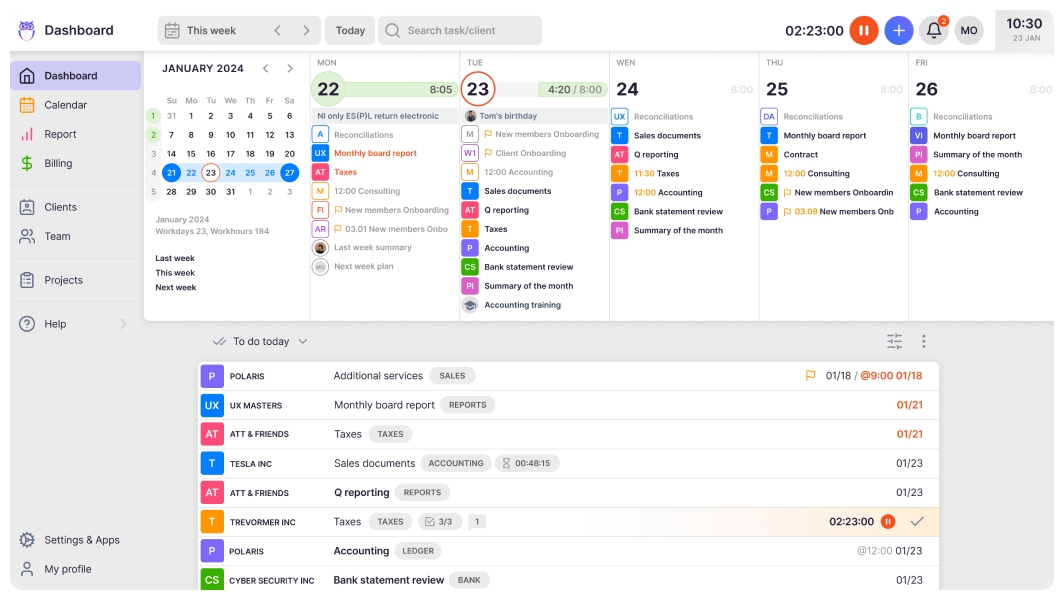Open Contract task on Thursday

tap(801, 154)
